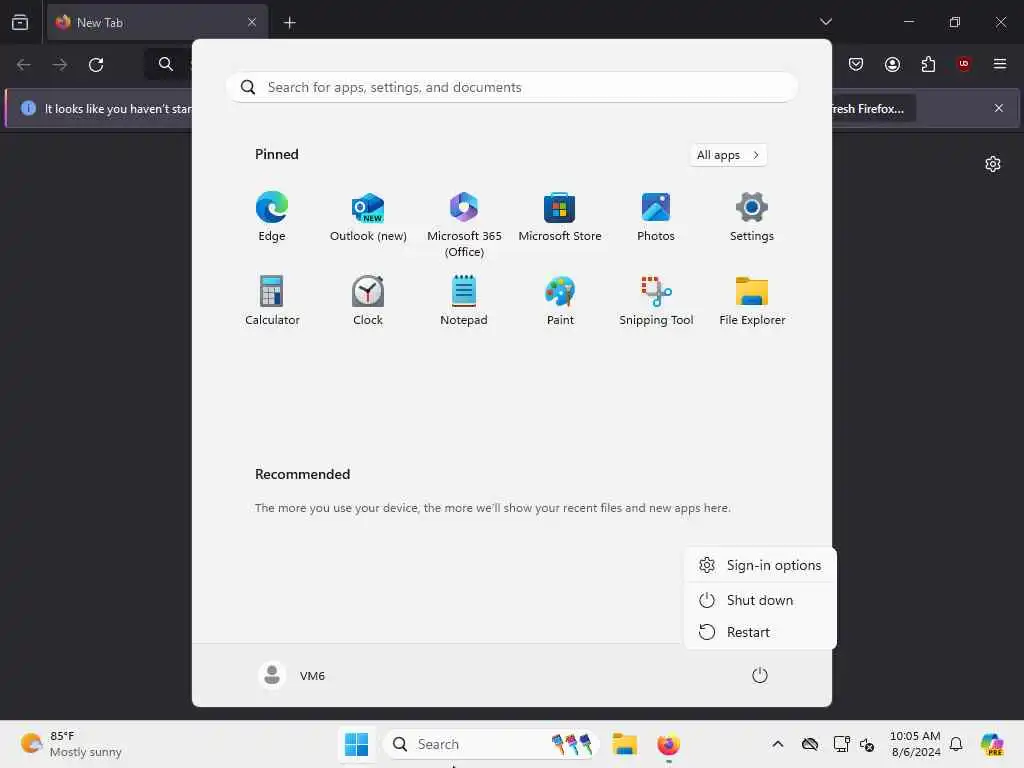Open the Copilot preview taskbar icon
The image size is (1024, 768).
pyautogui.click(x=992, y=744)
